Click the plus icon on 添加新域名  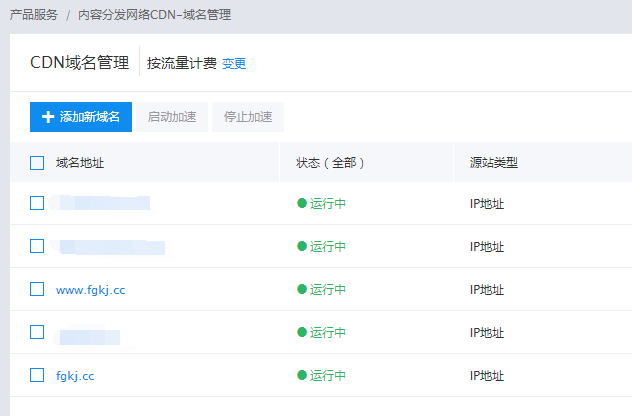(x=47, y=117)
